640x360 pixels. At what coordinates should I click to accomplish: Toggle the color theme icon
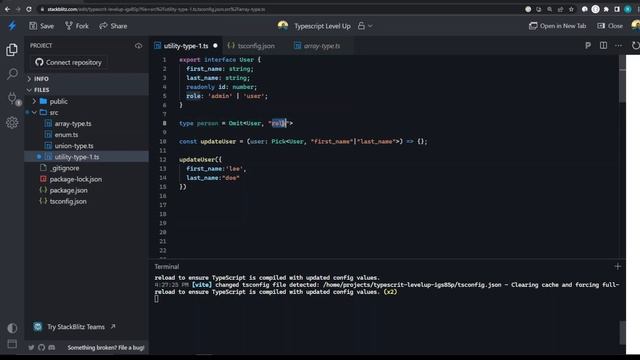[12, 328]
